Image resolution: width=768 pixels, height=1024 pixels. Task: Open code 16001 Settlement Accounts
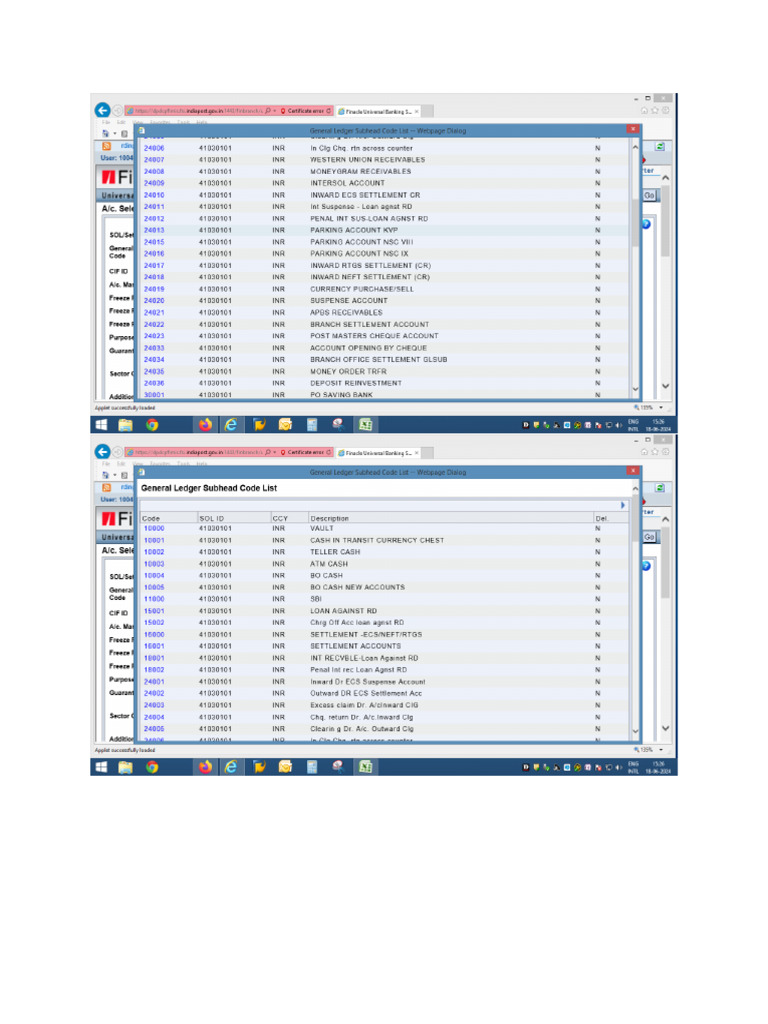[154, 646]
